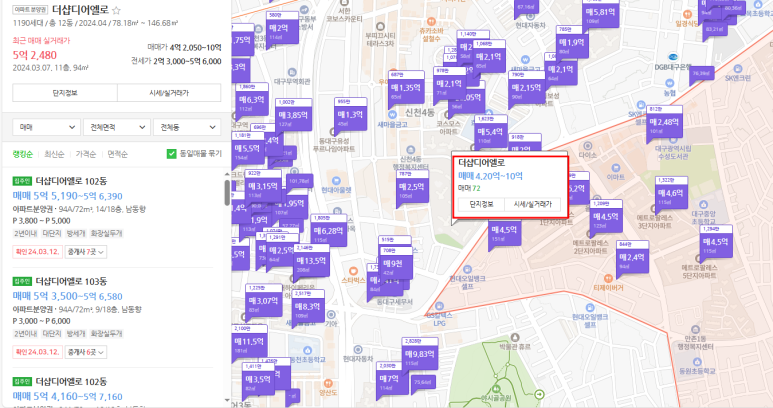Screen dimensions: 773x408
Task: Sort listings by 최신순
Action: pyautogui.click(x=54, y=154)
